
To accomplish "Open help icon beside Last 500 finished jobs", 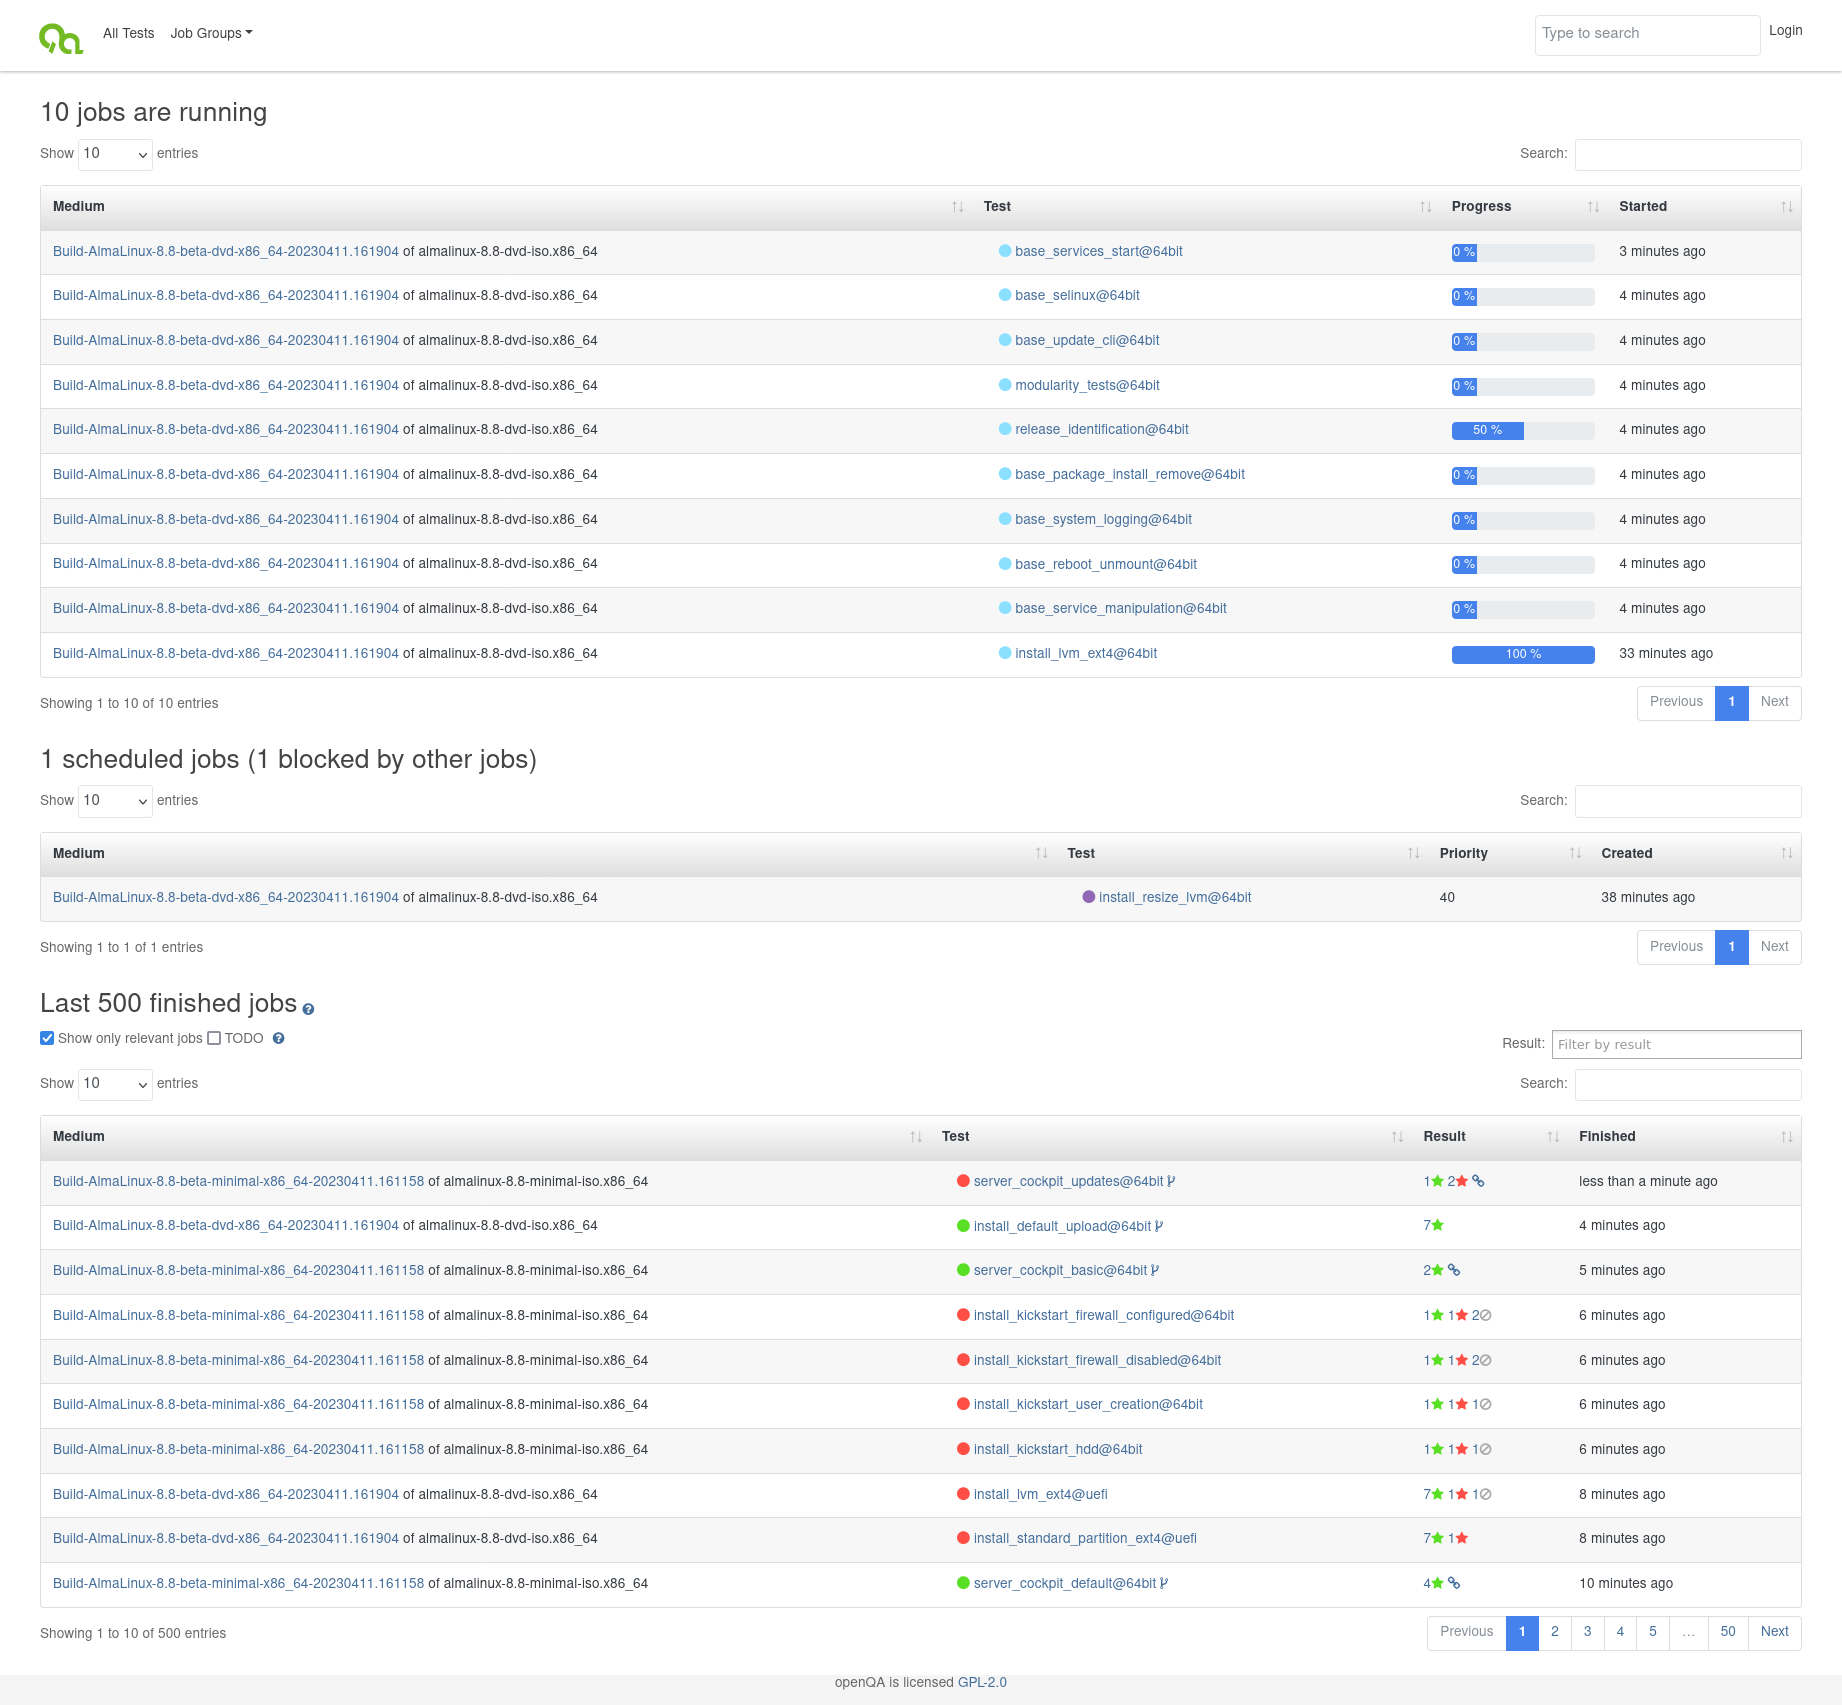I will (308, 1009).
